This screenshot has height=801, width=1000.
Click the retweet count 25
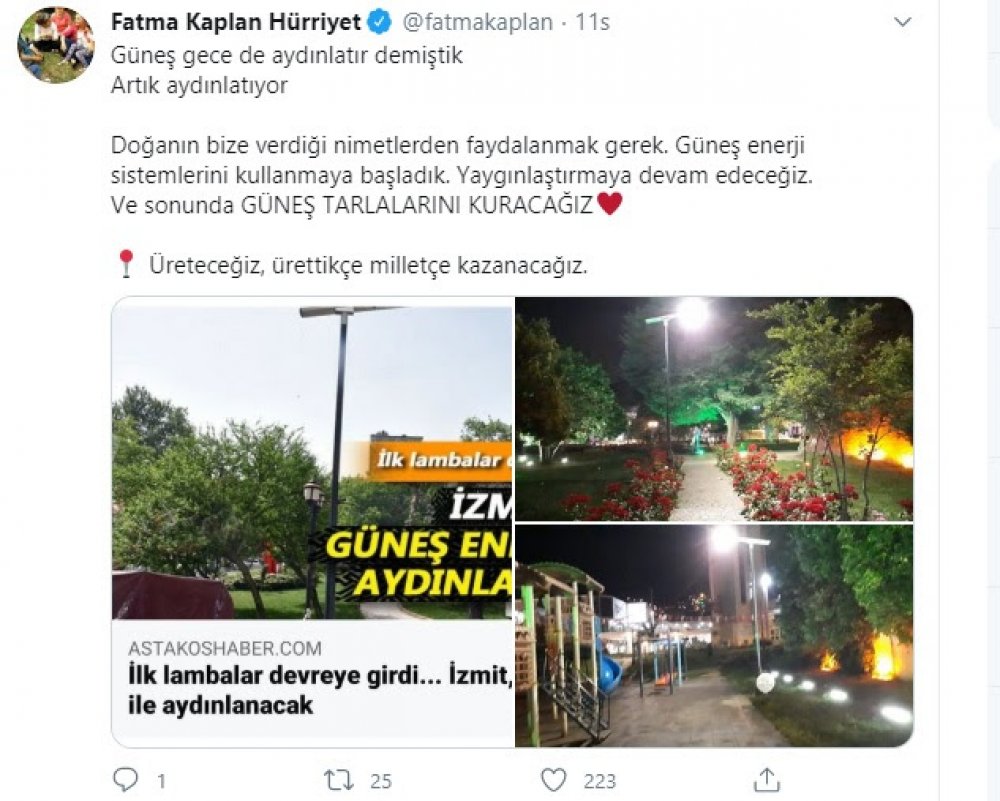tap(381, 781)
